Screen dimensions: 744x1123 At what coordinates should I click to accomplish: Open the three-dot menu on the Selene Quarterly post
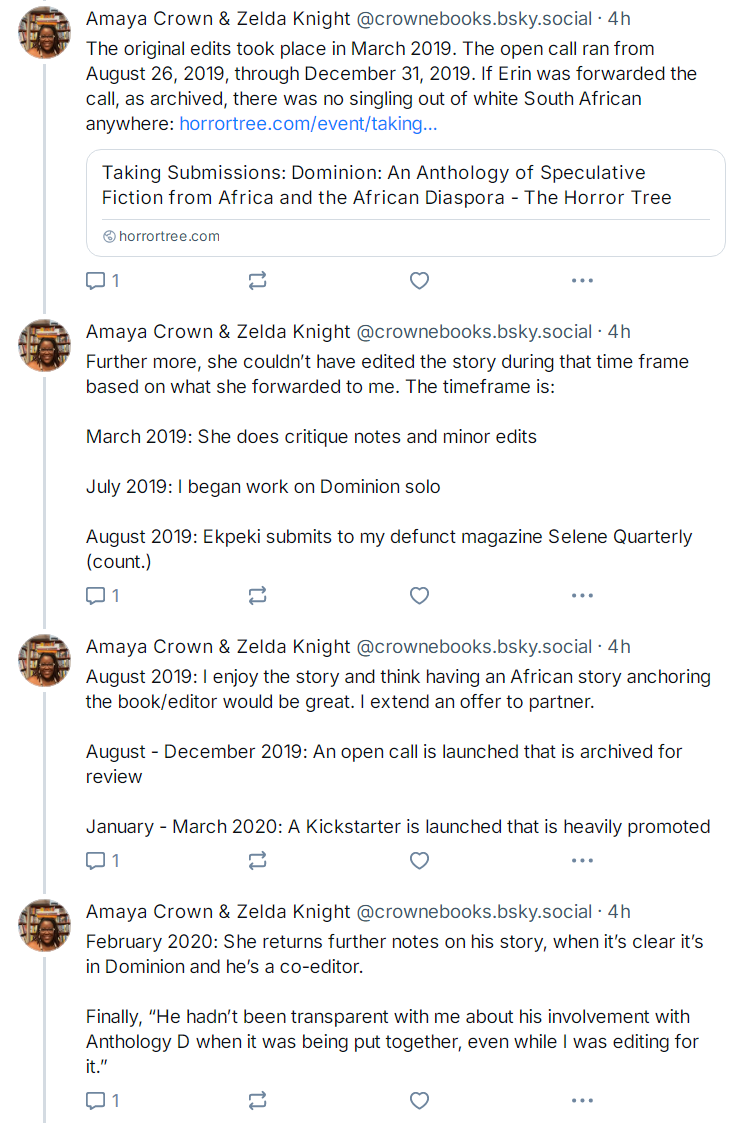(582, 595)
